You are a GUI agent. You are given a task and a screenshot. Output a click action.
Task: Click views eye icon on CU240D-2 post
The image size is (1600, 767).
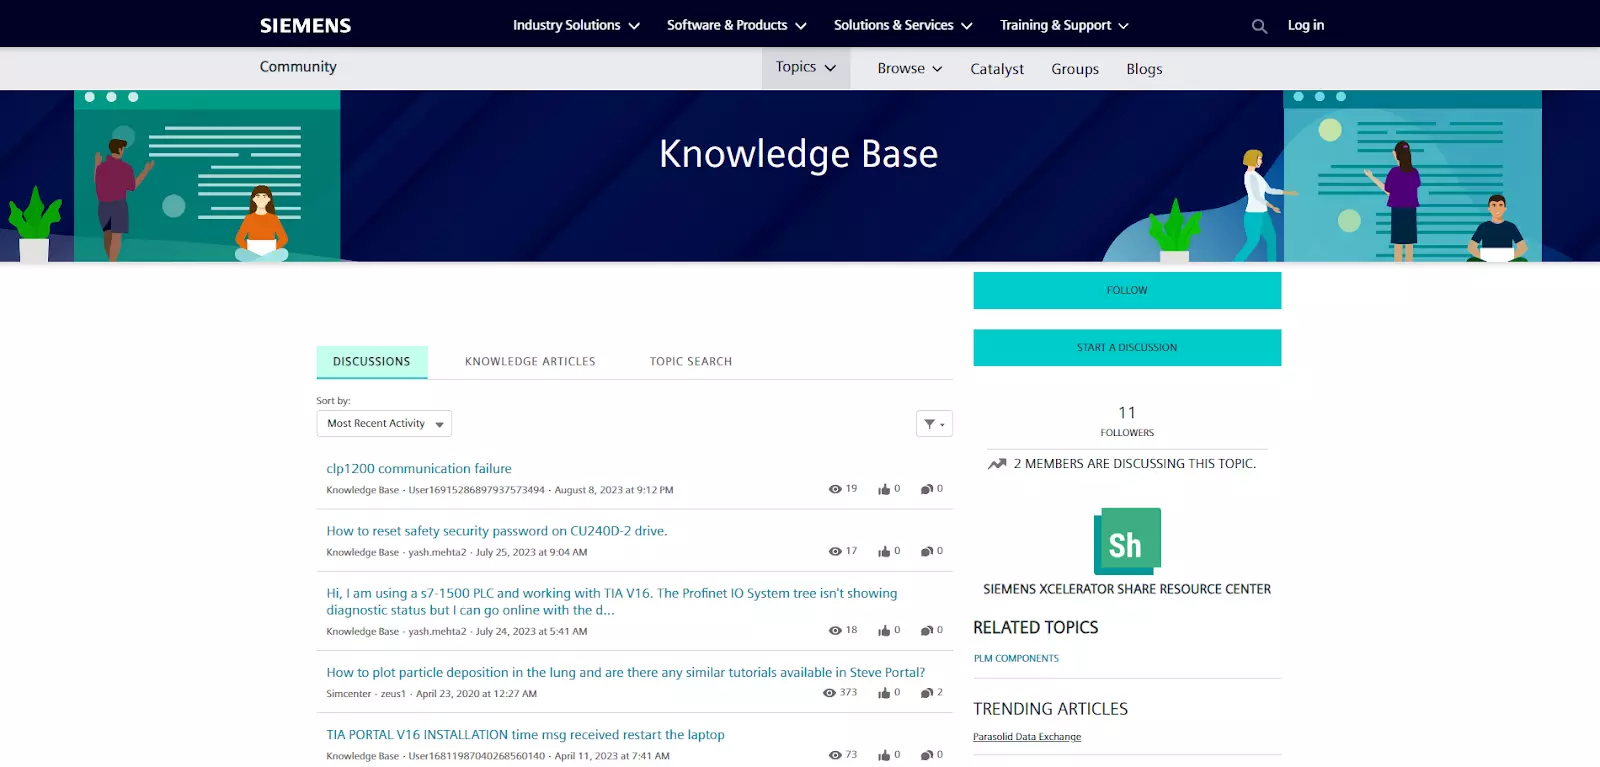click(835, 552)
